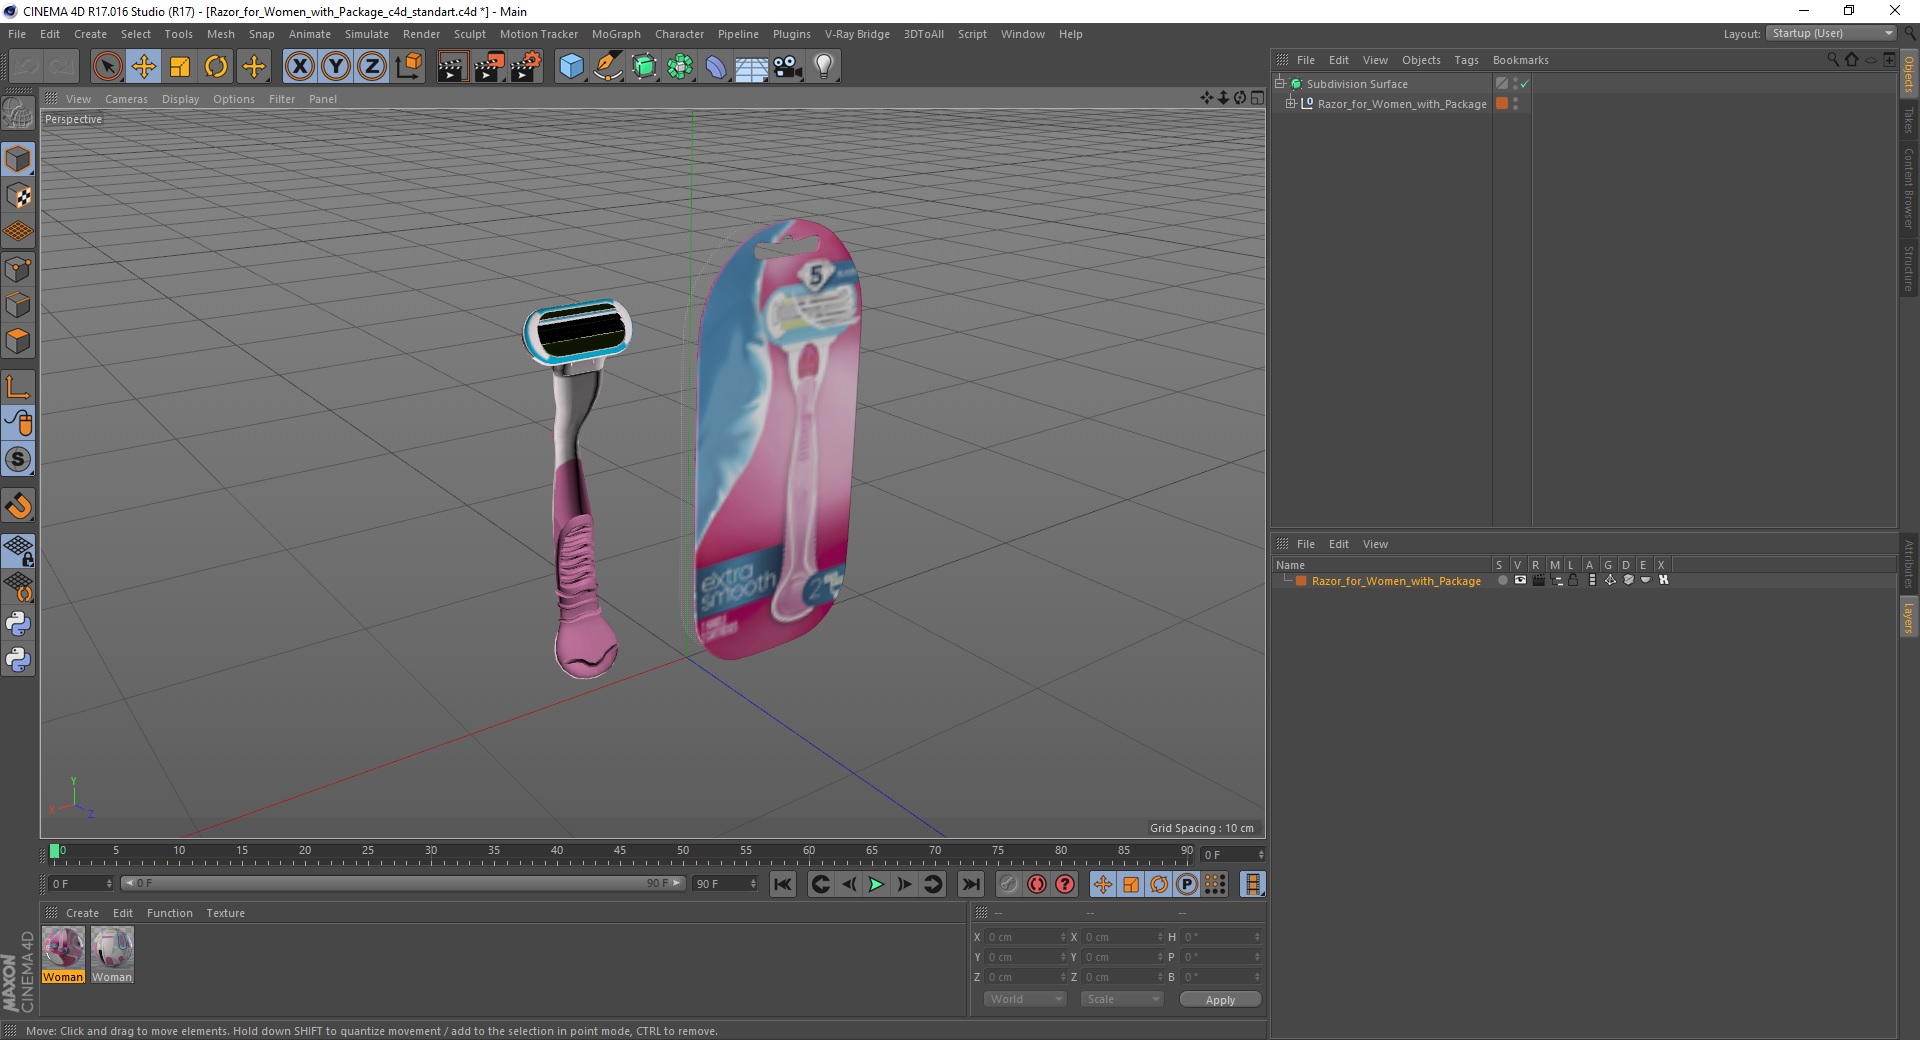This screenshot has width=1920, height=1040.
Task: Open the MoGraph menu
Action: click(x=616, y=34)
